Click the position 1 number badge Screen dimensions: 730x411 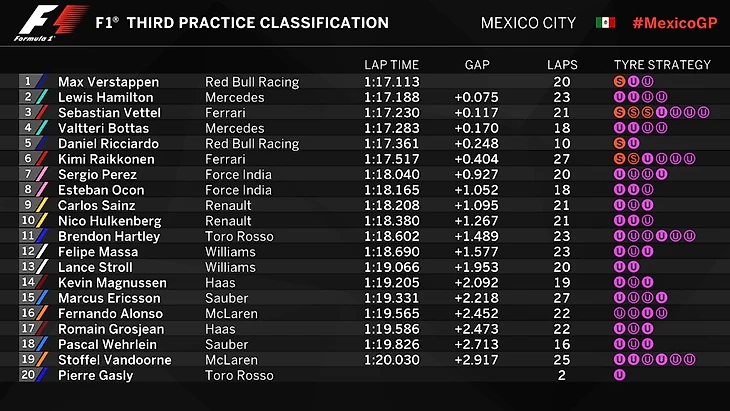(28, 82)
